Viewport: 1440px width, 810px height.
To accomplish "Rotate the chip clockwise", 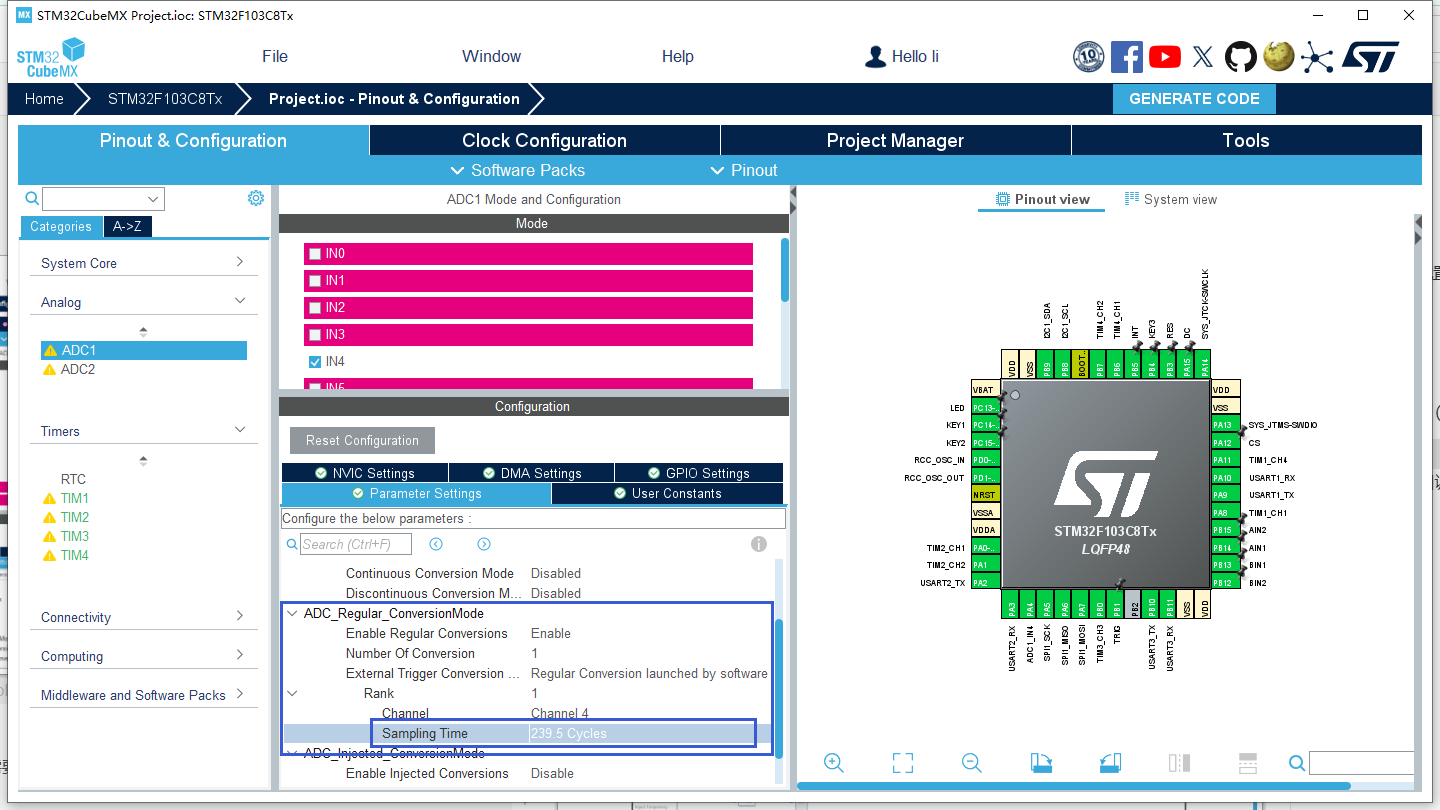I will (1041, 763).
